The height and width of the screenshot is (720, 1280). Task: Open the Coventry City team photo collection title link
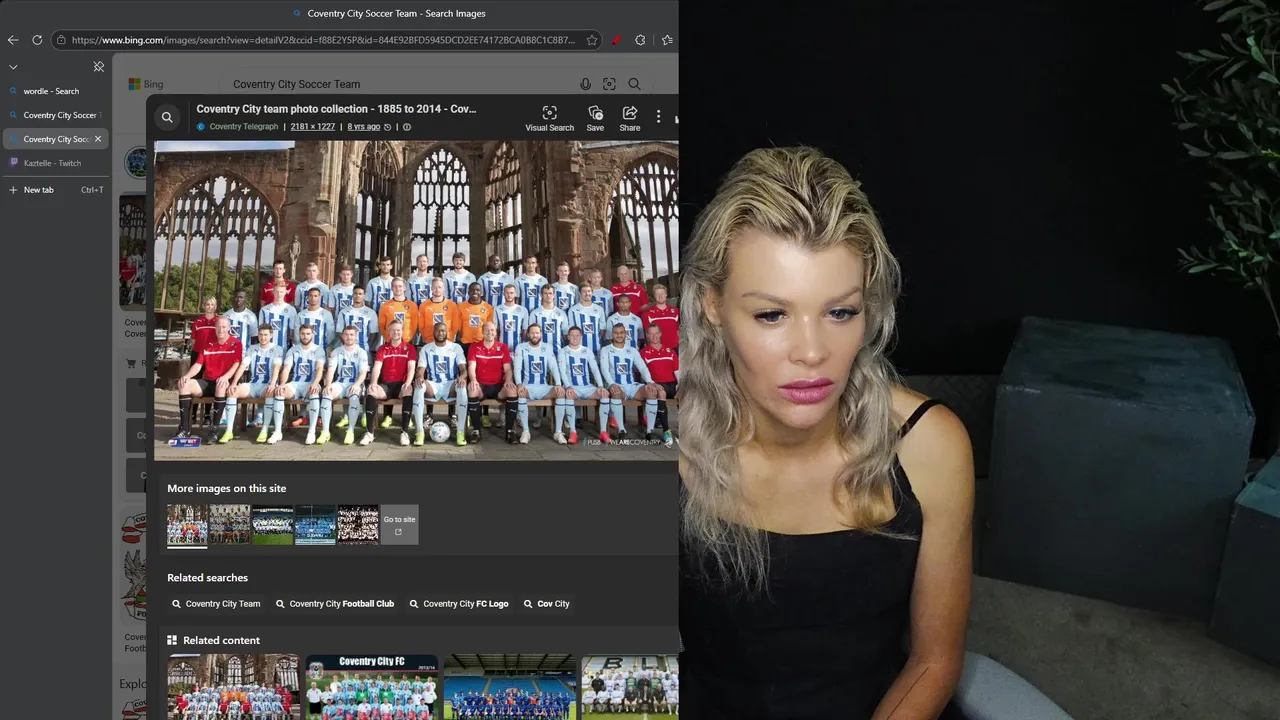336,109
